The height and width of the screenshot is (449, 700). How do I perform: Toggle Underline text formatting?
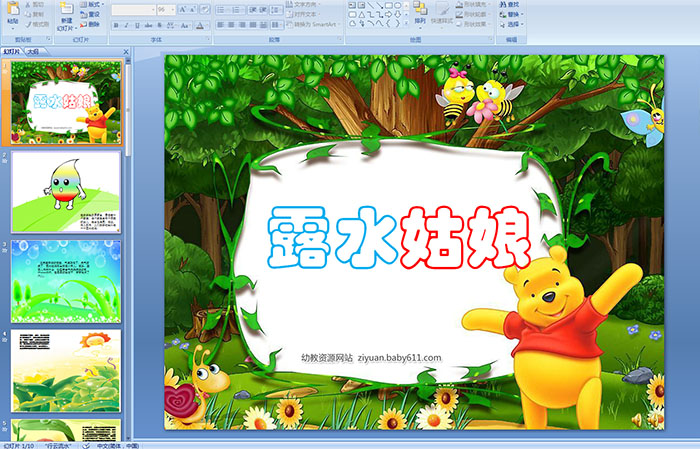point(136,25)
